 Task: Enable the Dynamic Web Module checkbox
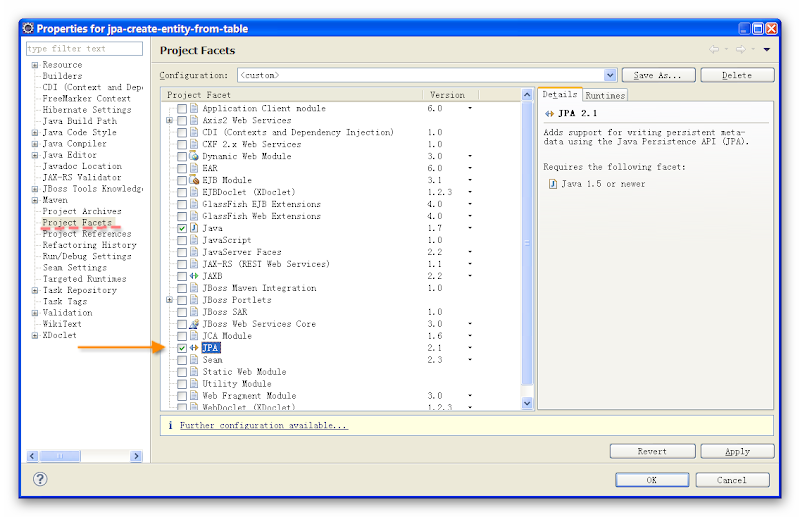[182, 156]
